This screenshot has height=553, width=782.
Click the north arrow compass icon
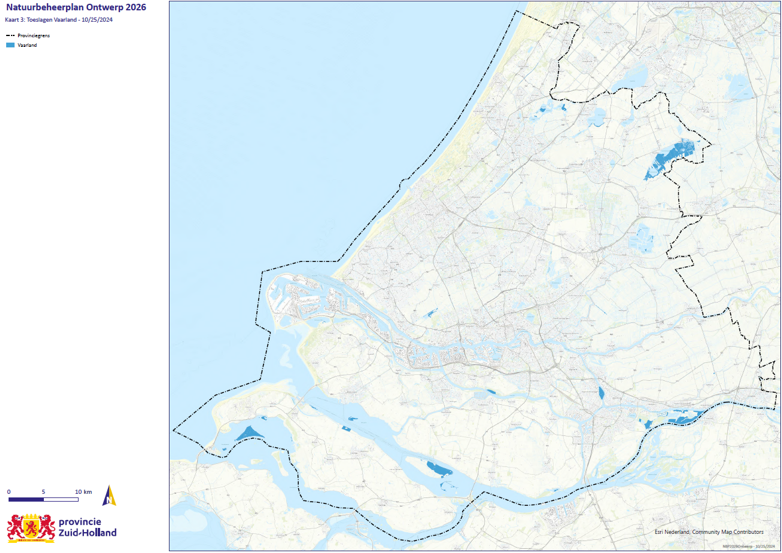tap(109, 495)
